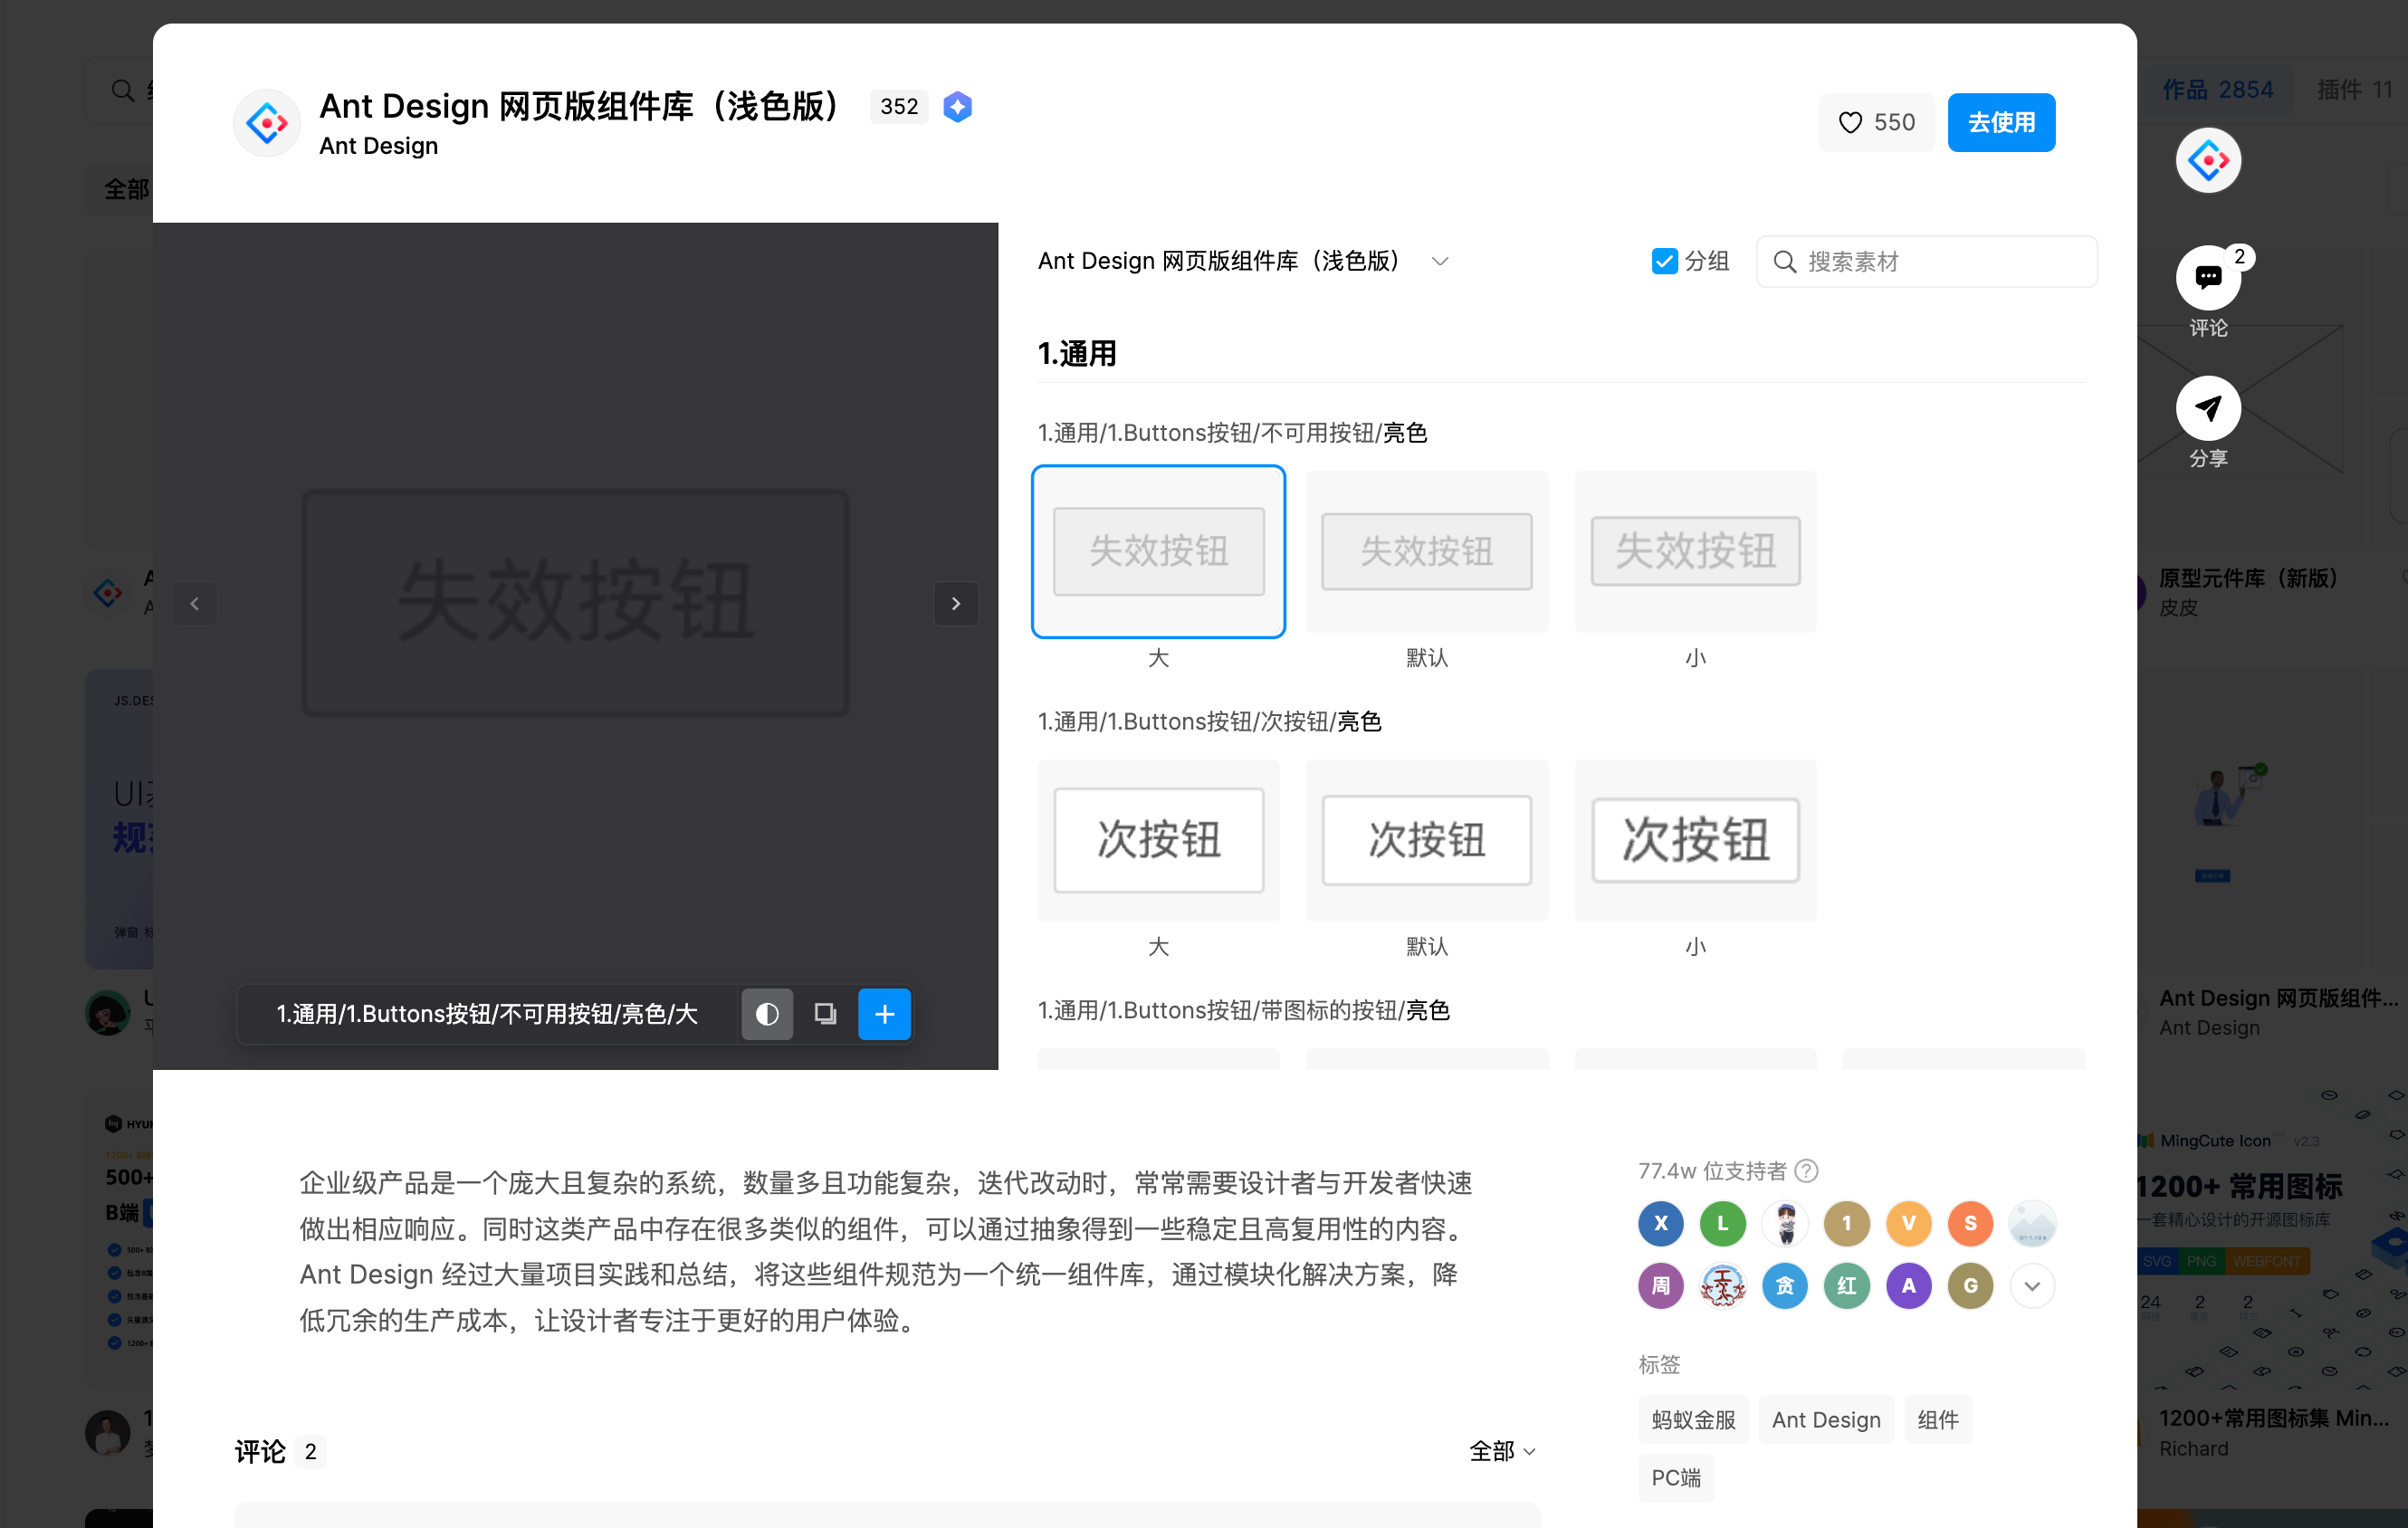Toggle the 分组 checkbox
Viewport: 2408px width, 1528px height.
[x=1664, y=261]
